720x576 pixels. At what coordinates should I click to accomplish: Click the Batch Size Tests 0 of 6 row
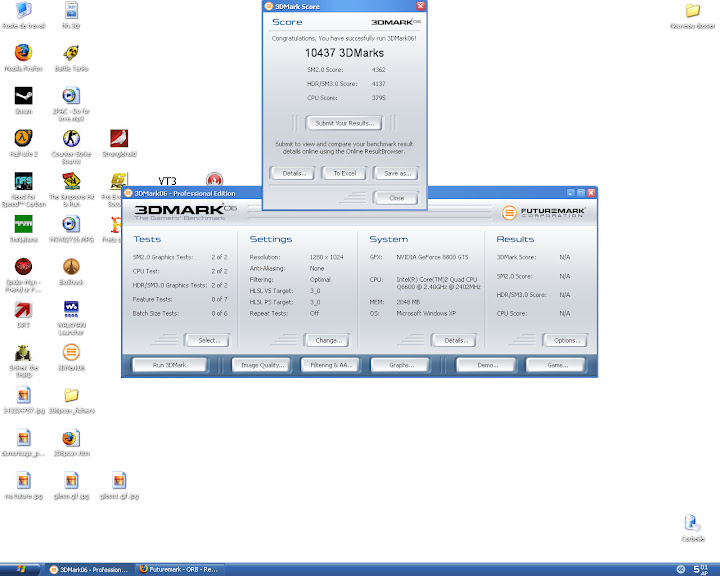(180, 313)
